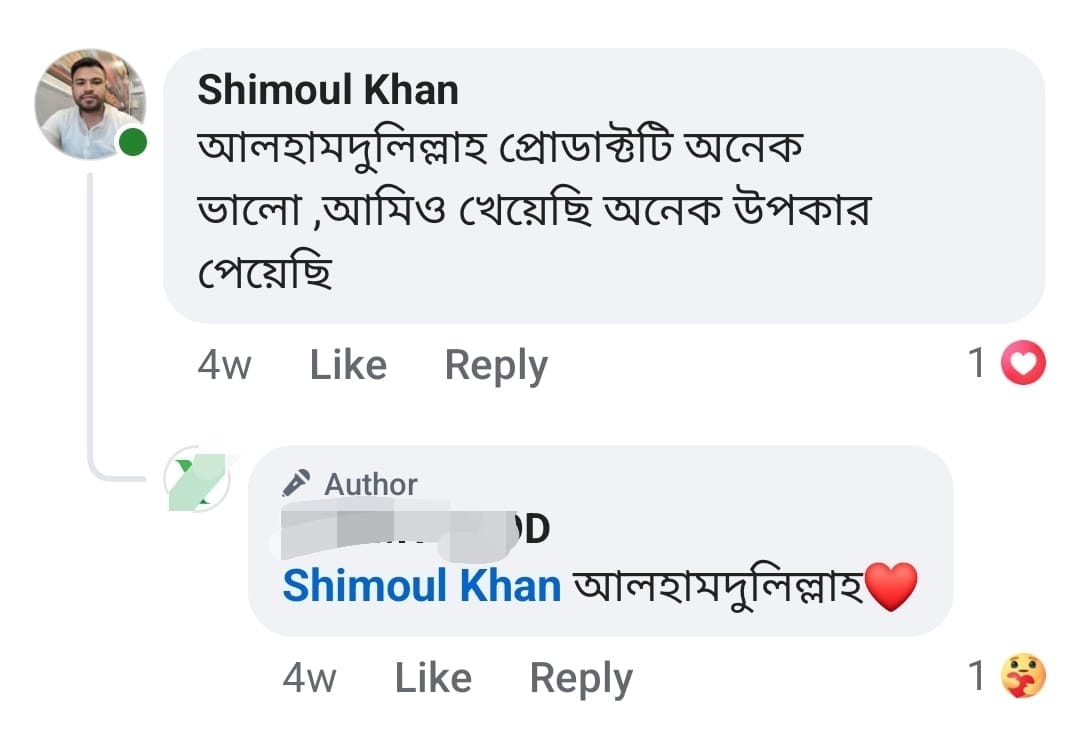Open the love reaction icon on first comment

point(1023,364)
